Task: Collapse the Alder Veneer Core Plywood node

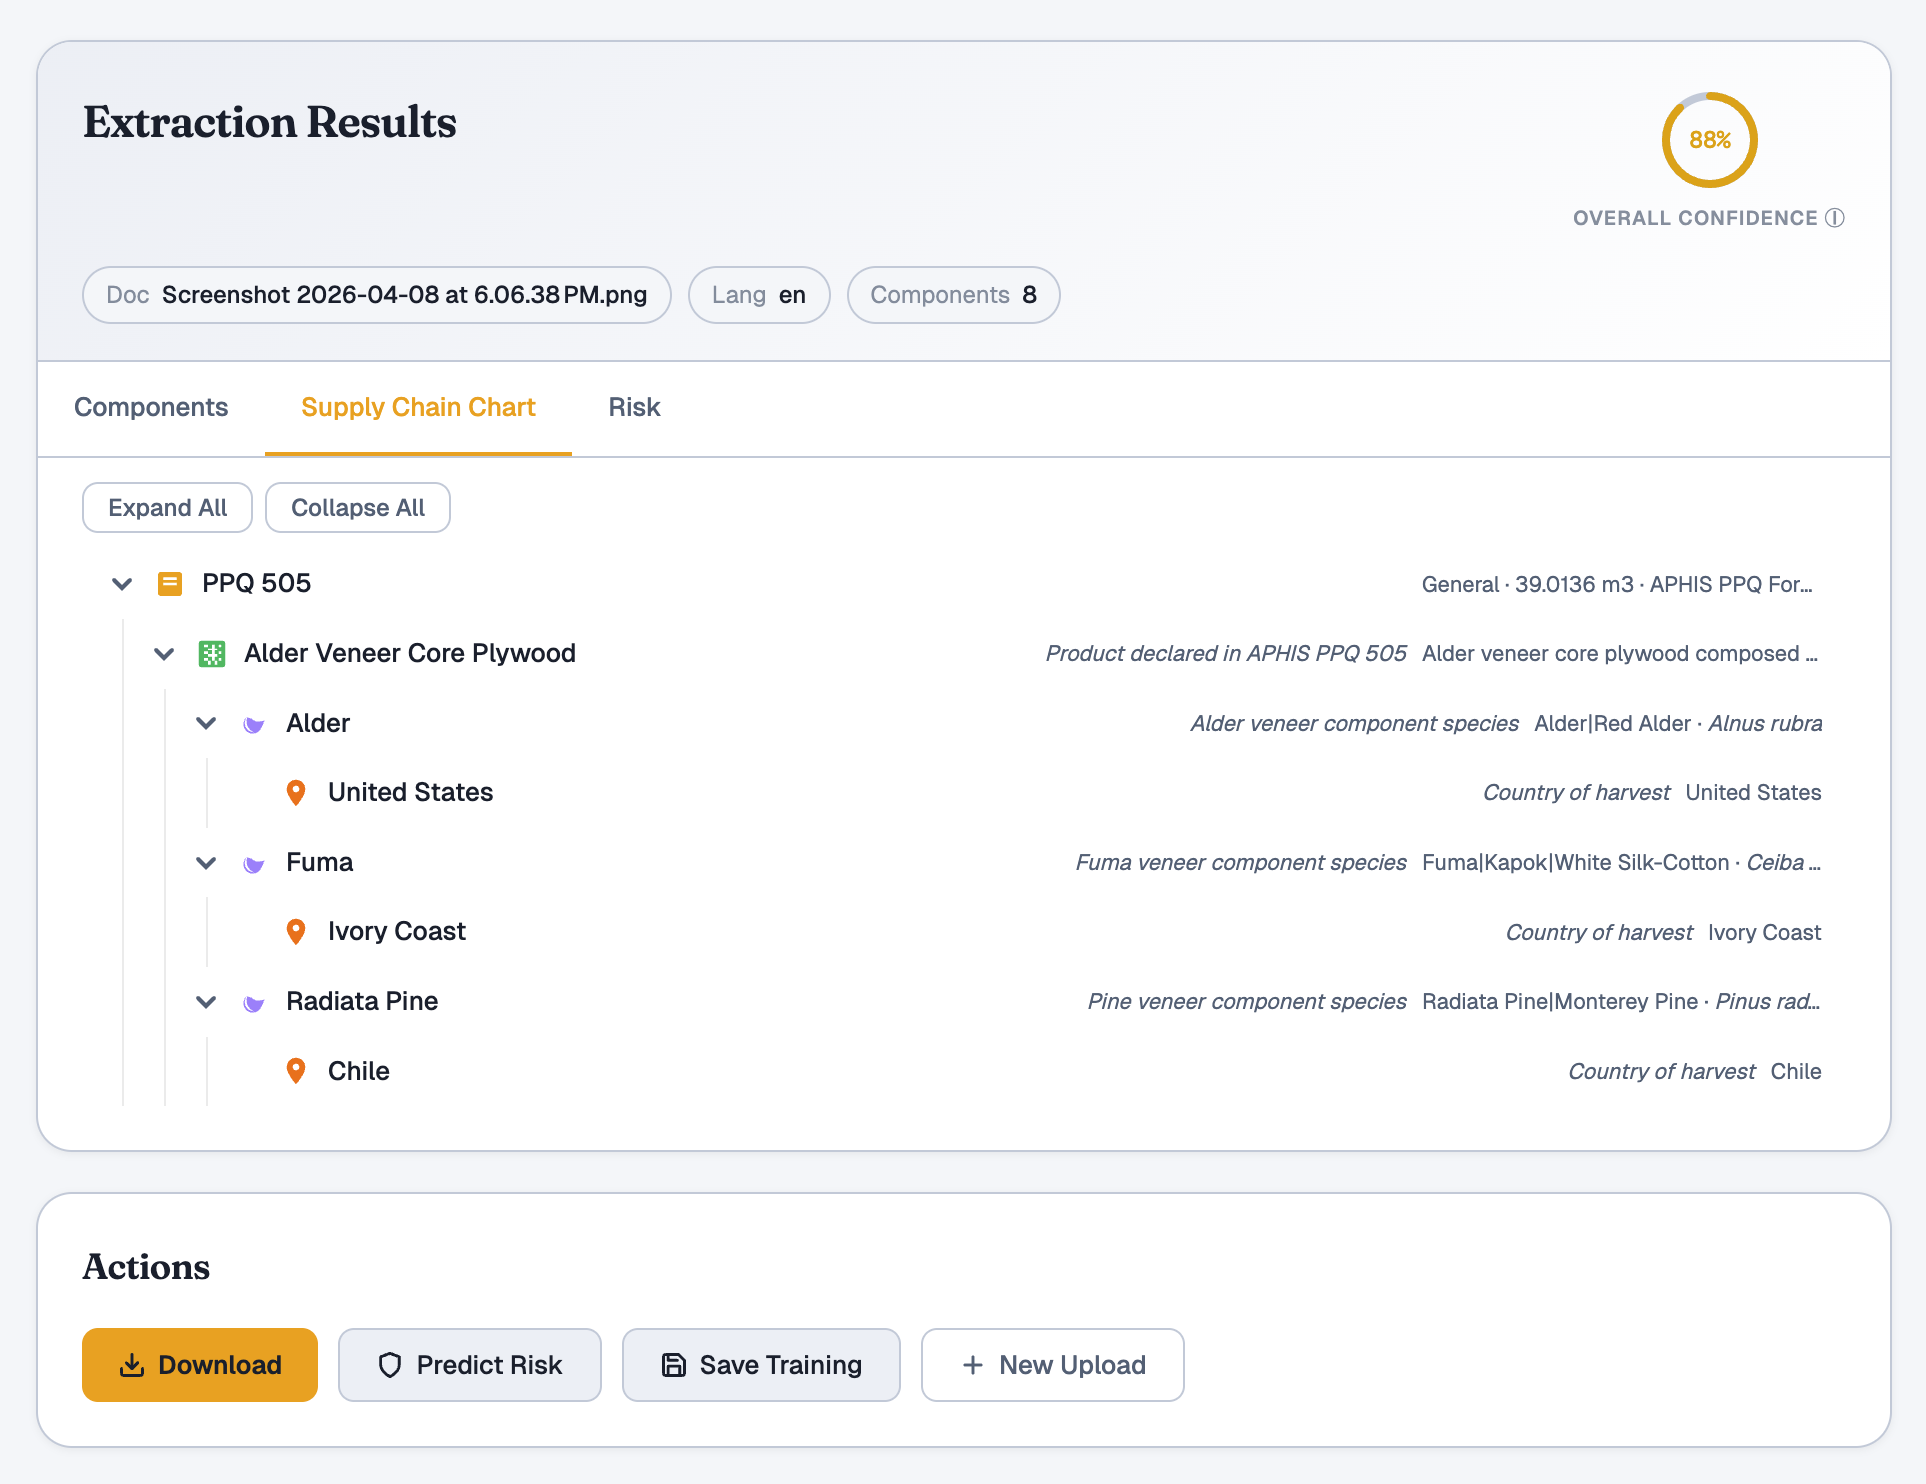Action: pos(164,654)
